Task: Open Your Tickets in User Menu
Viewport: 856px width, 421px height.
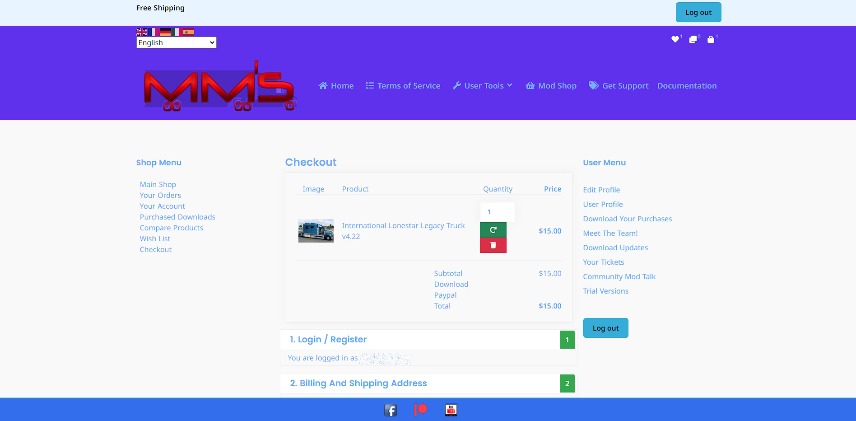Action: pos(604,262)
